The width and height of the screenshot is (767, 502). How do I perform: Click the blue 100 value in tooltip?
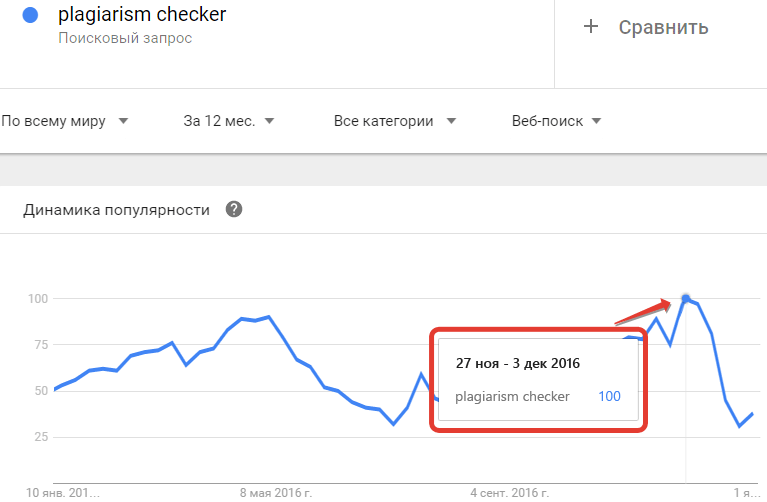click(x=609, y=396)
